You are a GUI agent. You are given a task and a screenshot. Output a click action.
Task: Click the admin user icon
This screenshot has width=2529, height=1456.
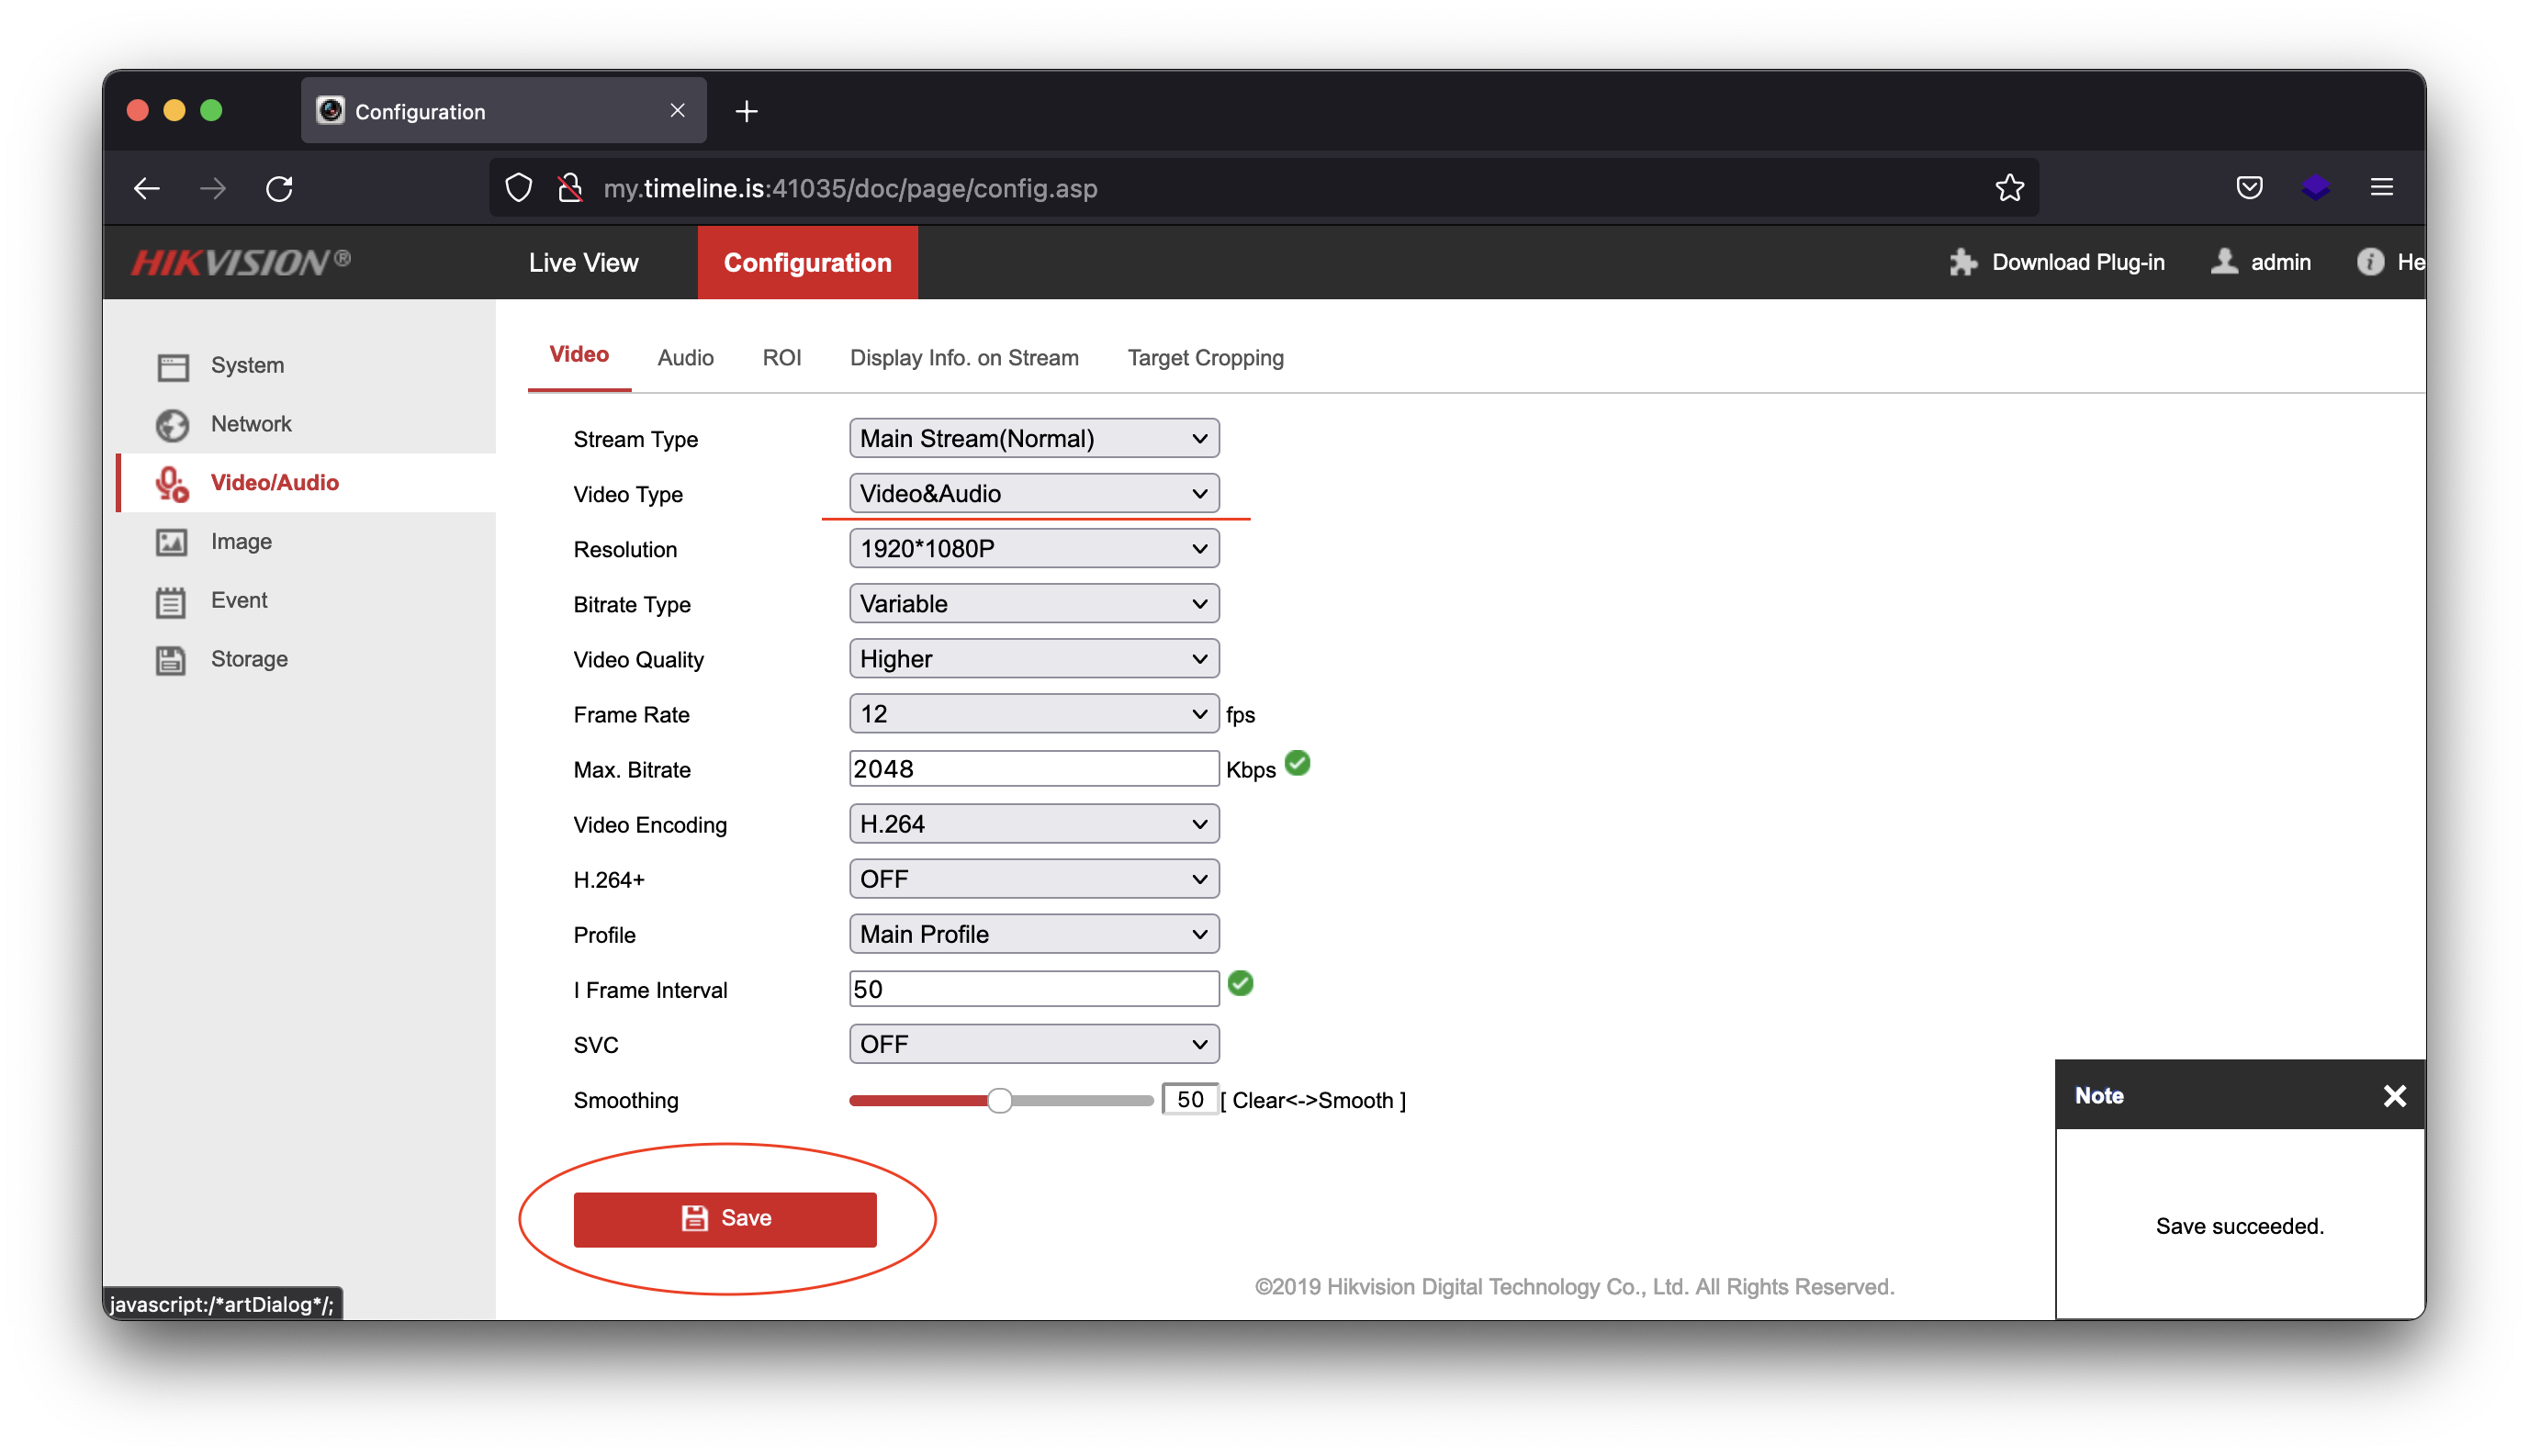click(x=2224, y=262)
